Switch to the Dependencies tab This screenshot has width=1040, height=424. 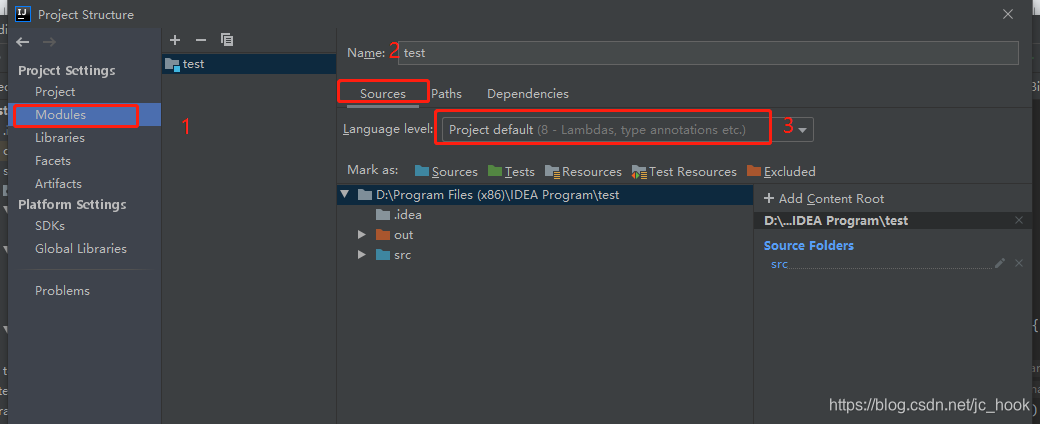[528, 94]
